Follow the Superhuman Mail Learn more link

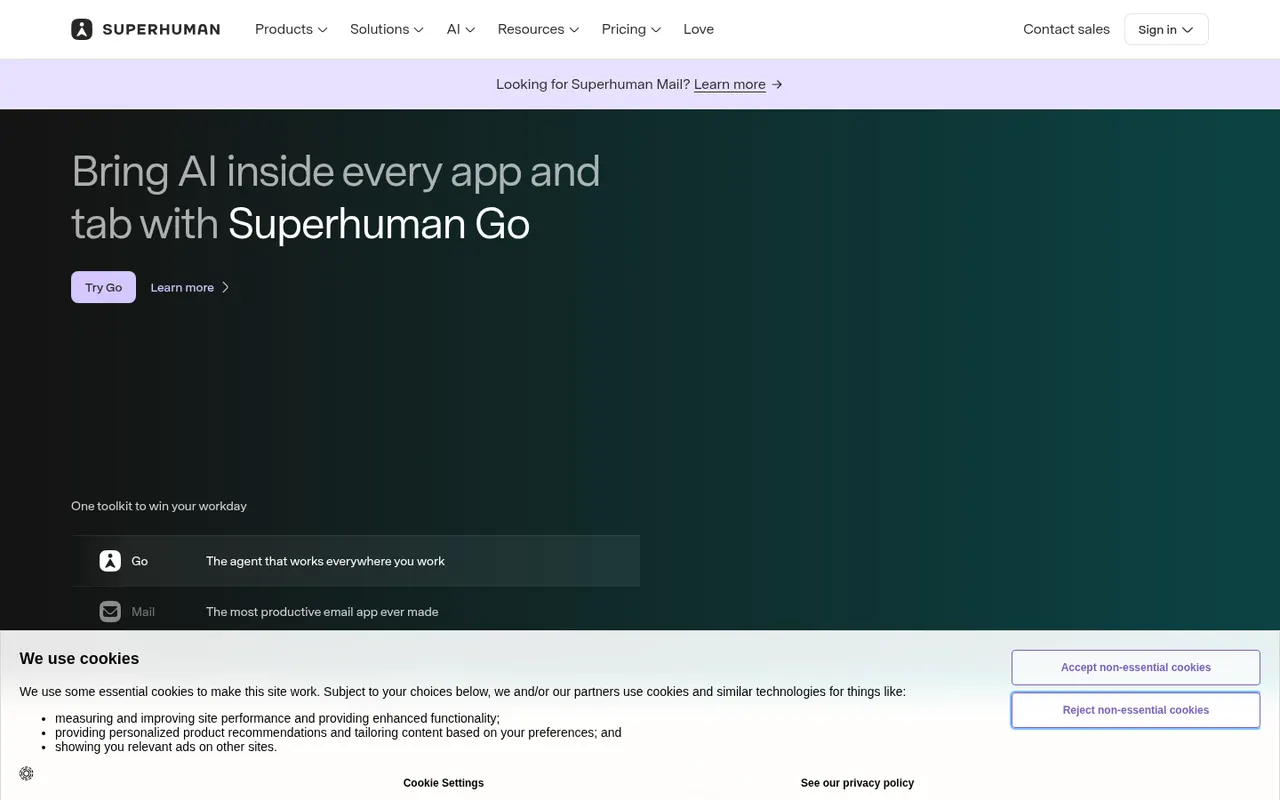730,84
